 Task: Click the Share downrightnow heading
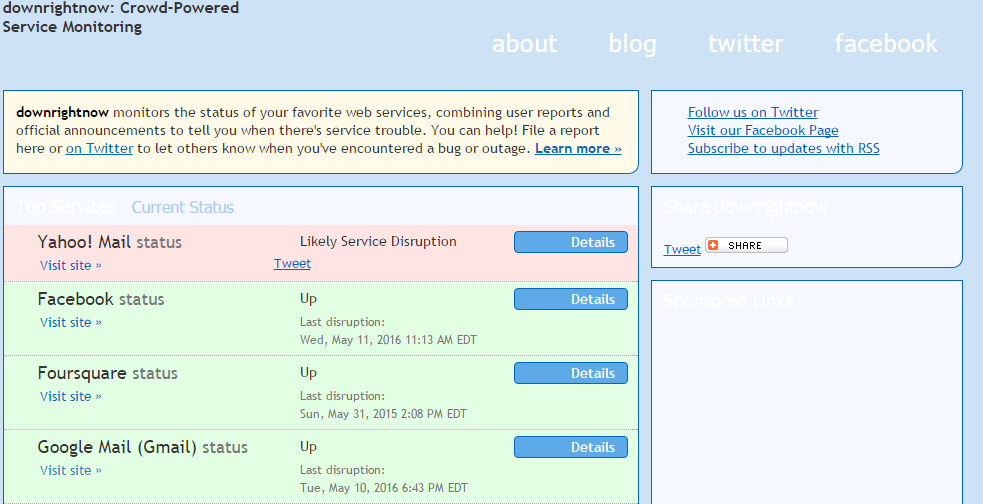[x=745, y=207]
